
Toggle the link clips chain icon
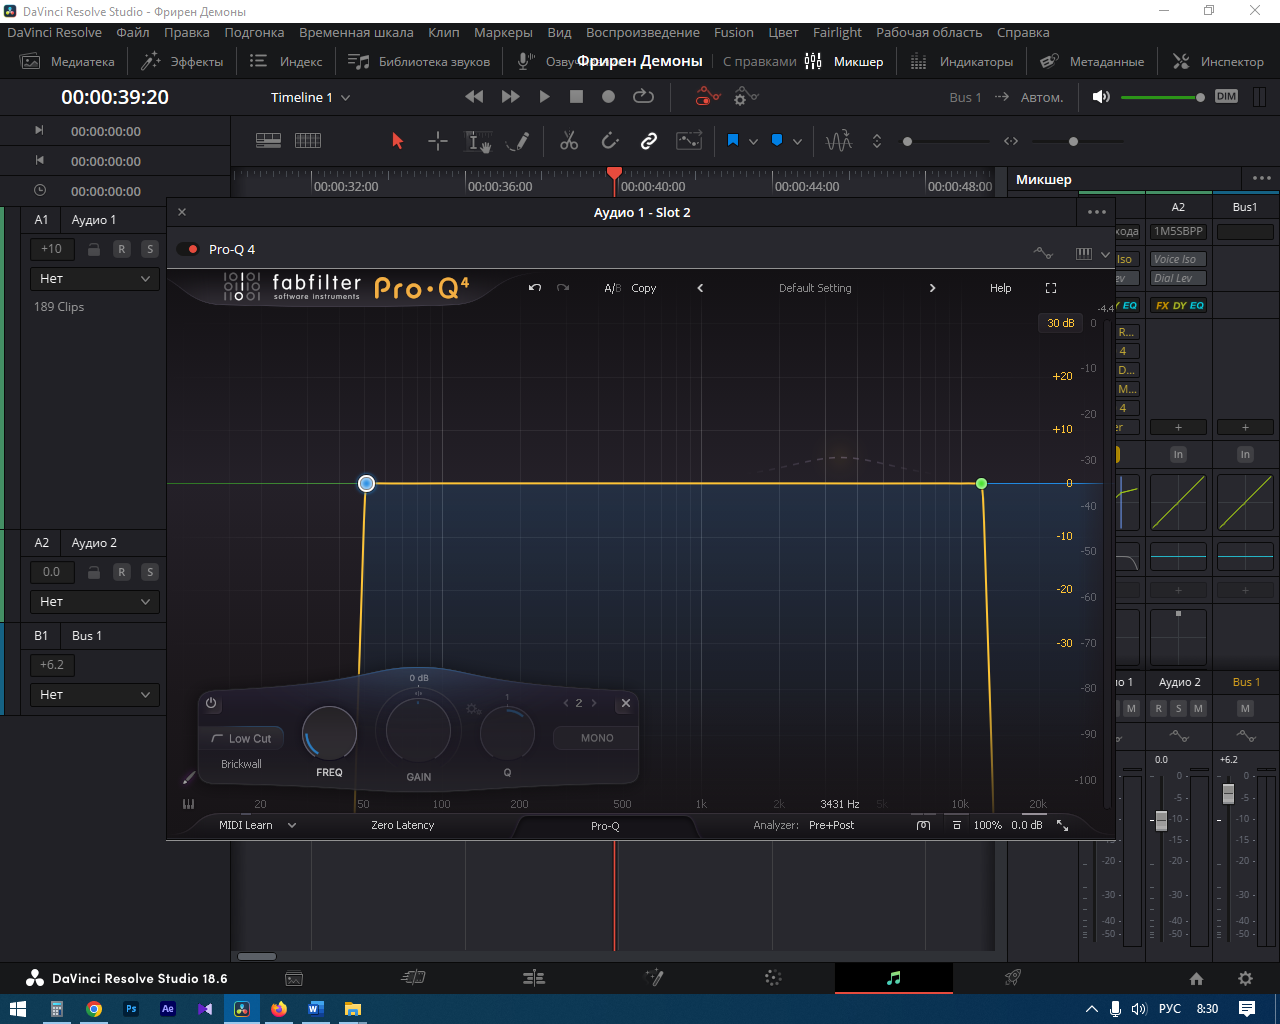pos(649,141)
